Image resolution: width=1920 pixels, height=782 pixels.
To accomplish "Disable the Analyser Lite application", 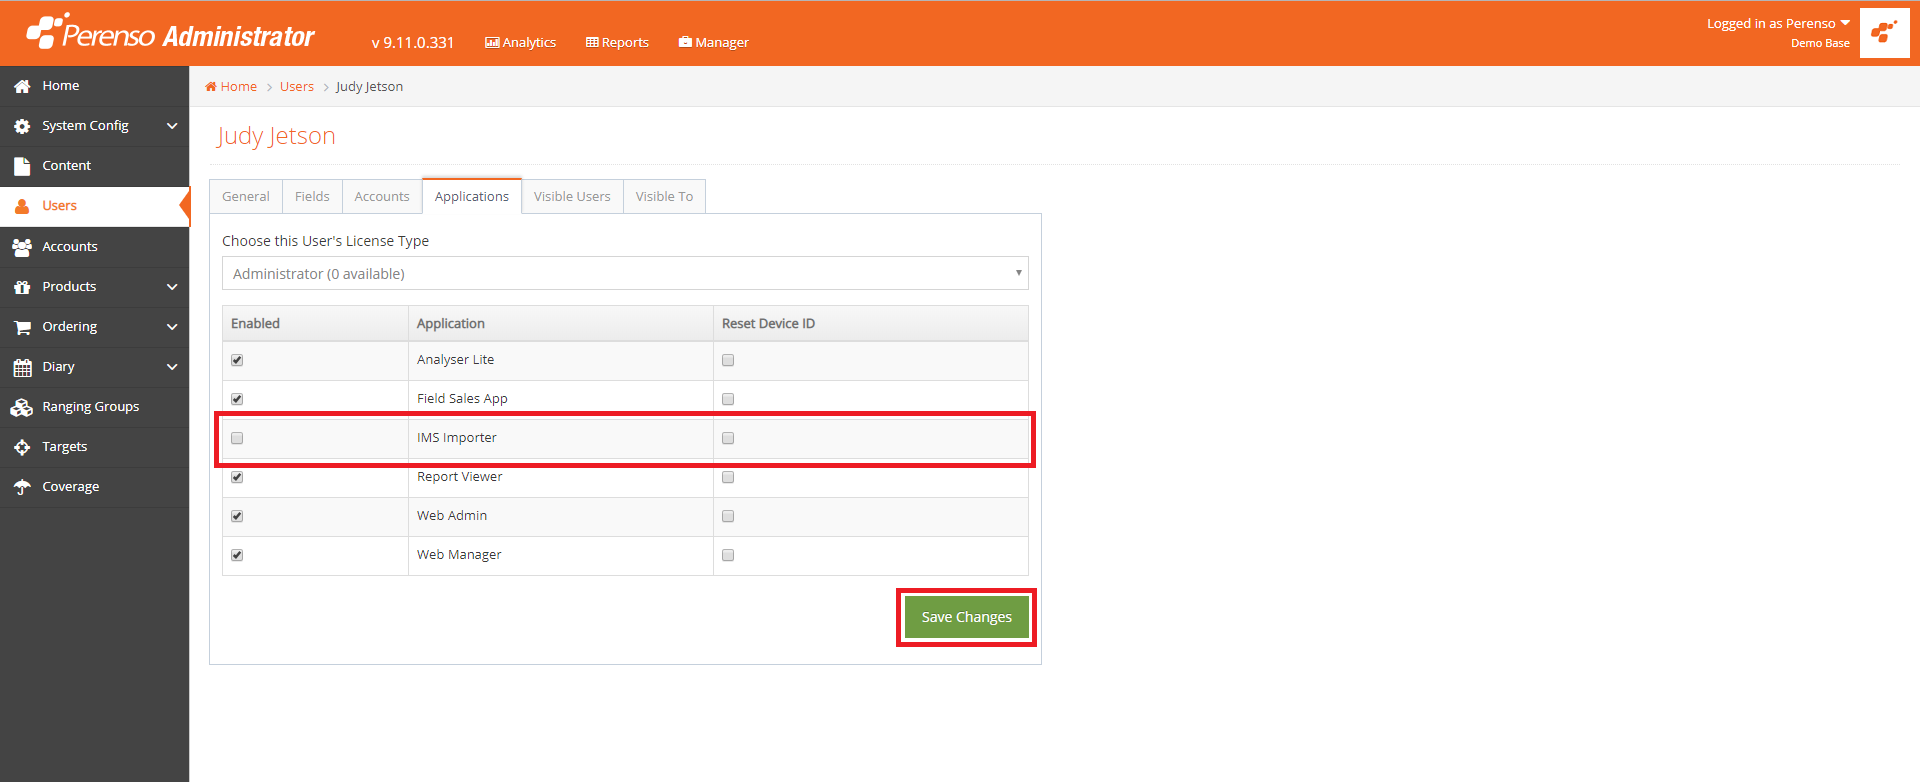I will pyautogui.click(x=237, y=360).
